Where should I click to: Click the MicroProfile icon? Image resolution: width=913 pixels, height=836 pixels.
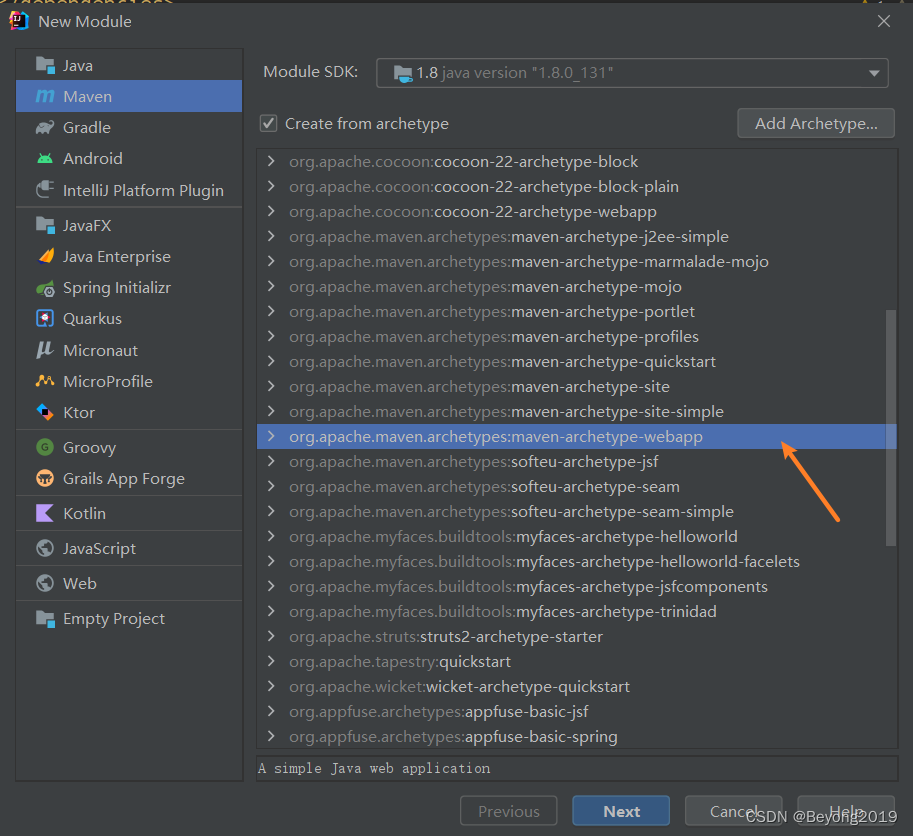pyautogui.click(x=45, y=381)
